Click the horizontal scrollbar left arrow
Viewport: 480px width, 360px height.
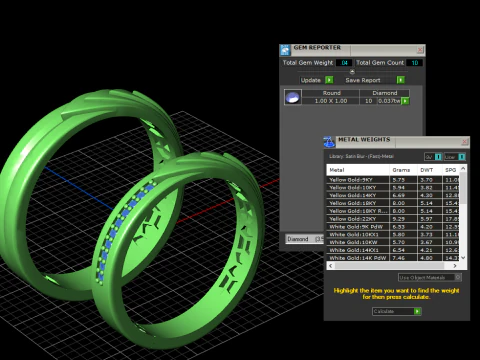click(x=331, y=266)
